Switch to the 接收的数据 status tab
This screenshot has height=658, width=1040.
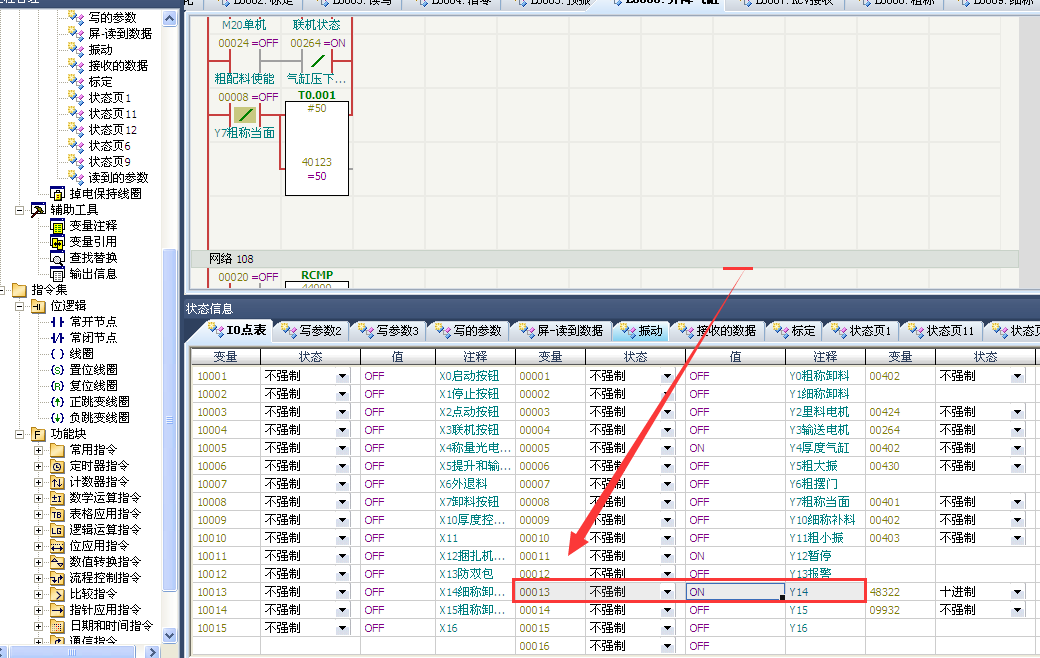718,330
